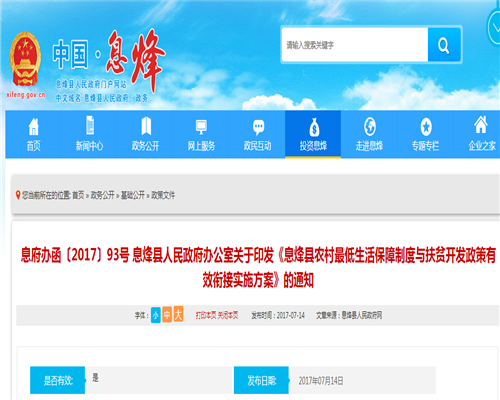Open 专题专栏 star icon
Image resolution: width=500 pixels, height=400 pixels.
point(426,127)
